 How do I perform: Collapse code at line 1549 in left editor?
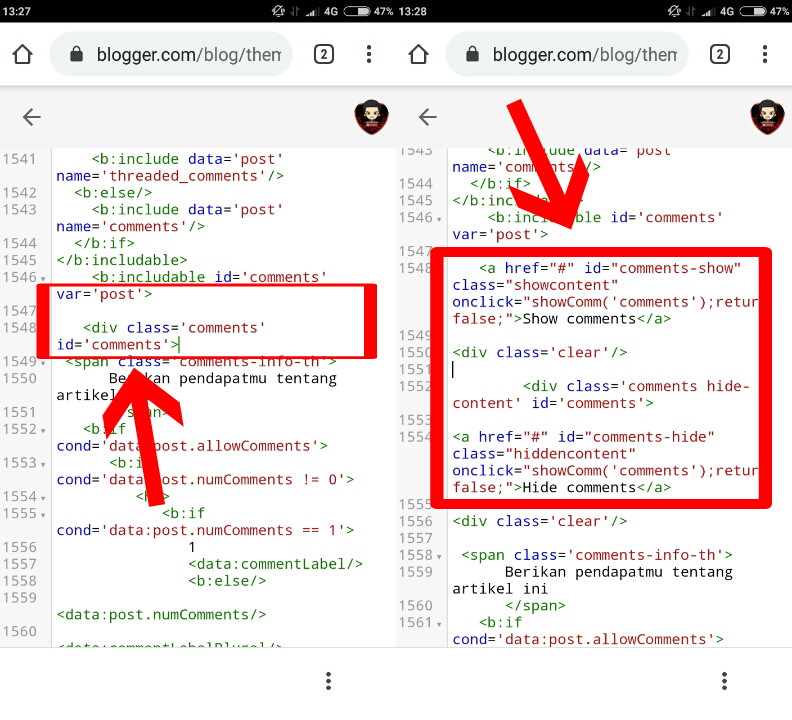(43, 363)
